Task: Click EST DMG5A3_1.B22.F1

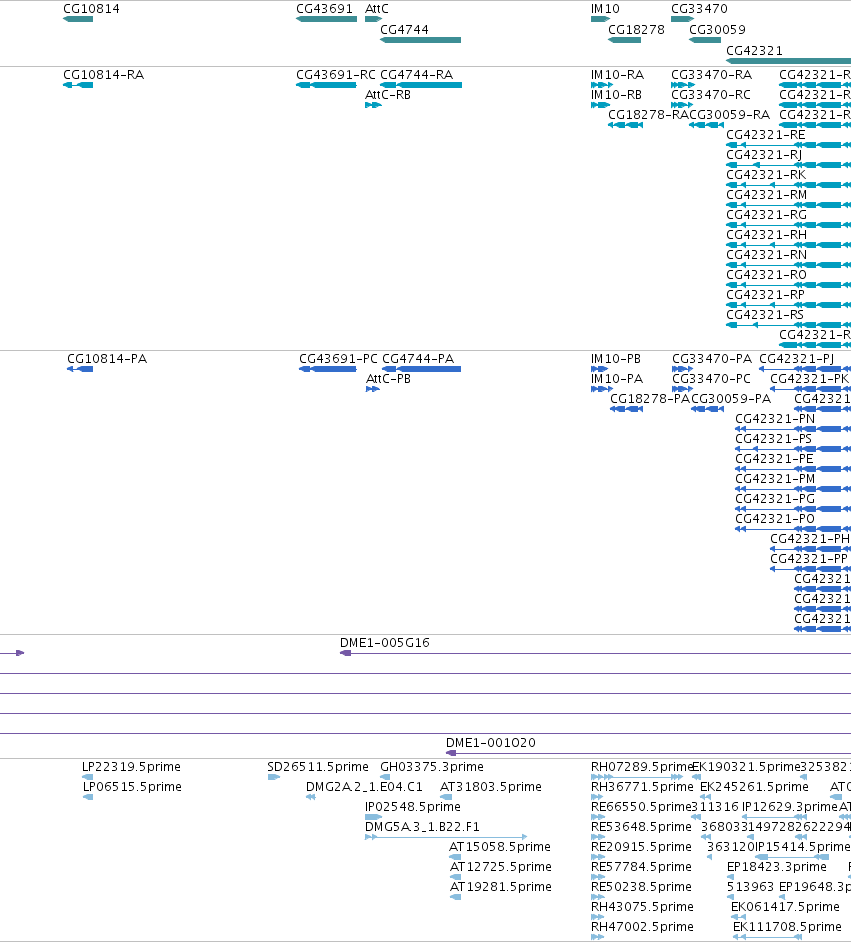Action: click(x=446, y=837)
